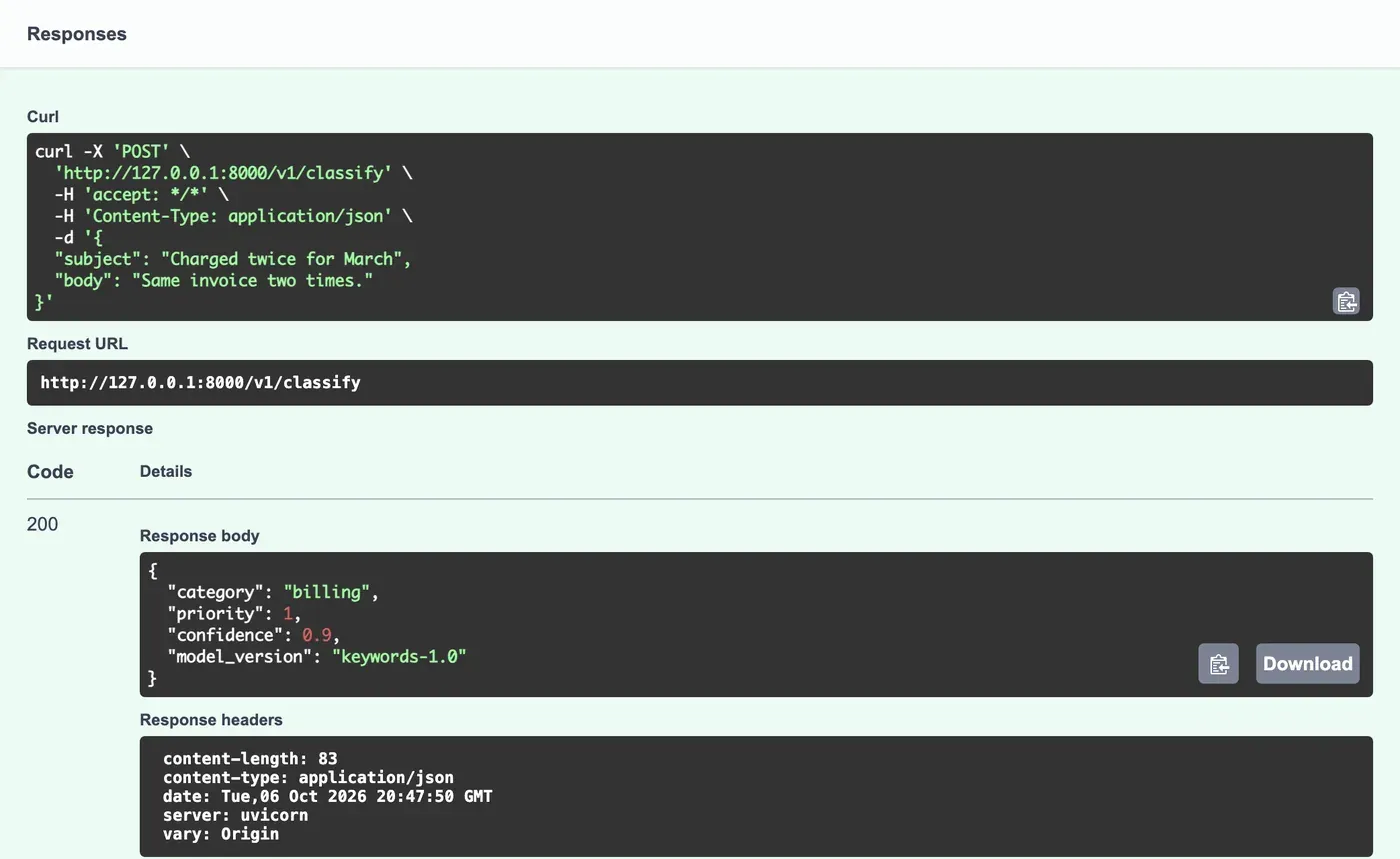Click the vary: Origin header
The image size is (1400, 859).
click(221, 833)
